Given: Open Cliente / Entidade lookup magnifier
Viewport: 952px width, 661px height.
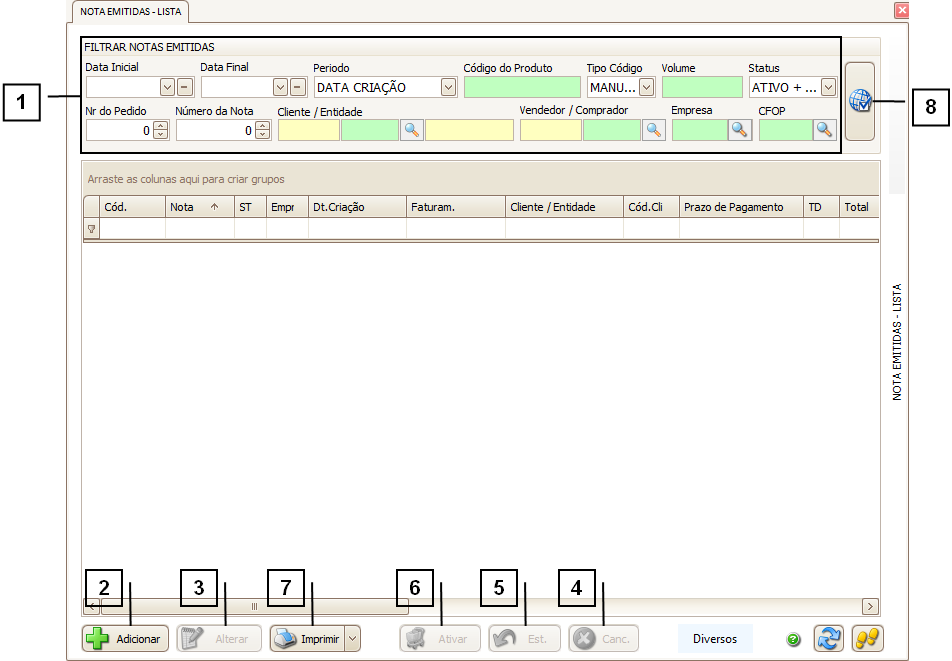Looking at the screenshot, I should [411, 129].
